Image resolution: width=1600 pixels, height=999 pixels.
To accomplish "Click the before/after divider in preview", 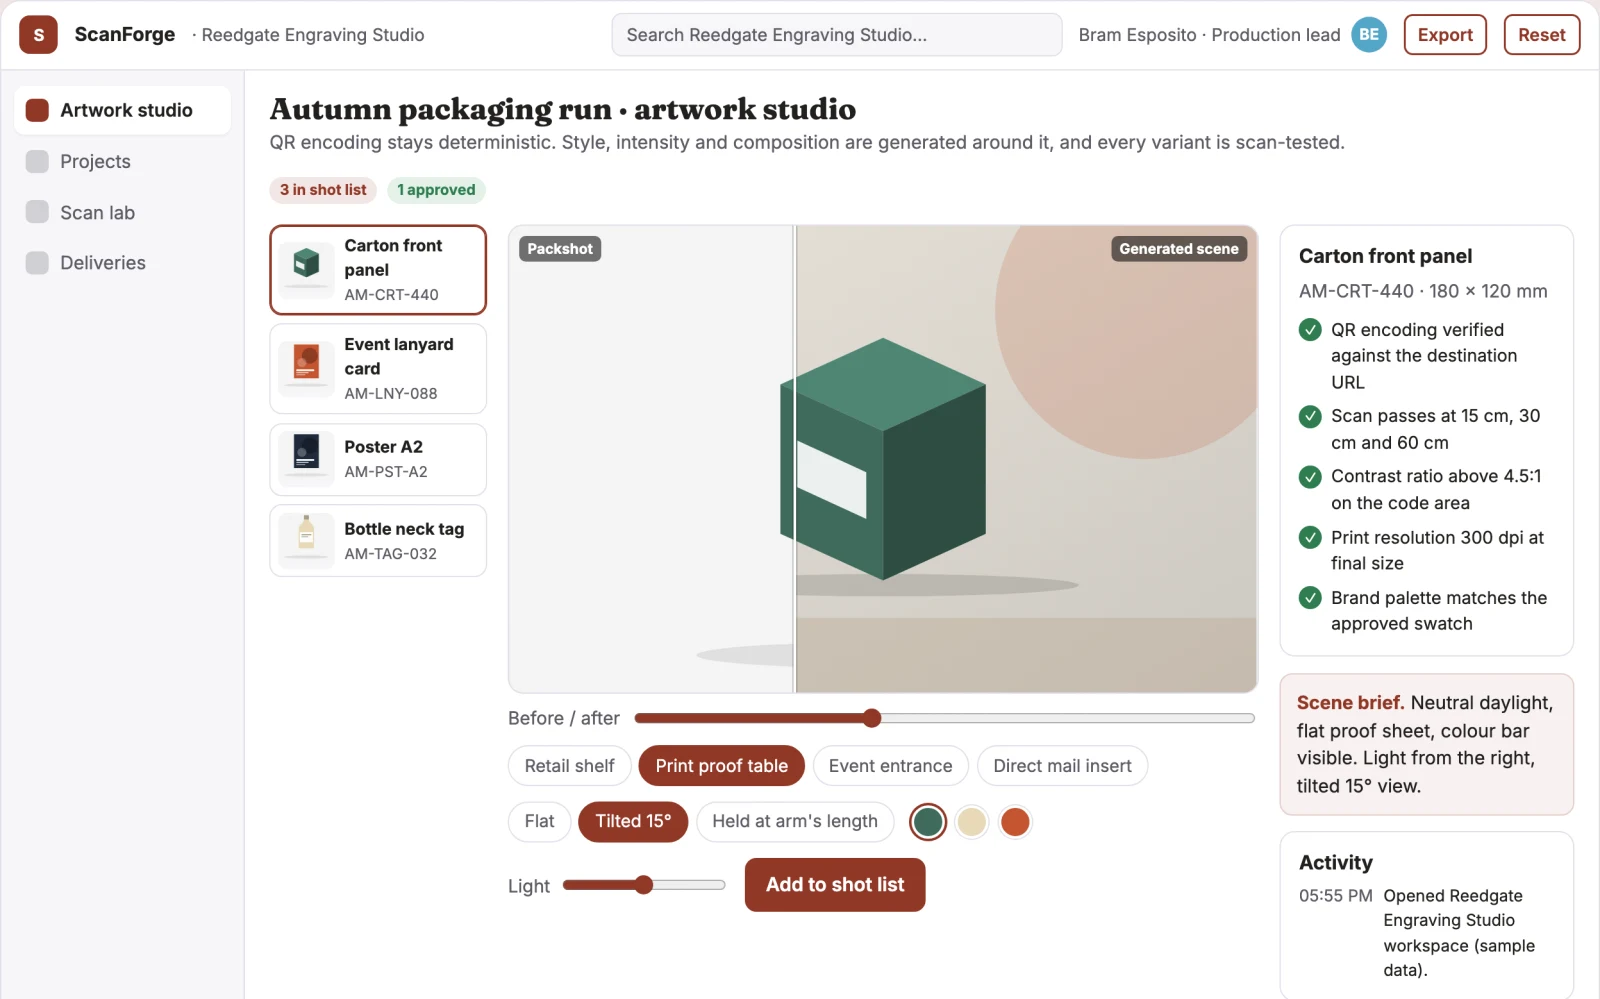I will 795,459.
